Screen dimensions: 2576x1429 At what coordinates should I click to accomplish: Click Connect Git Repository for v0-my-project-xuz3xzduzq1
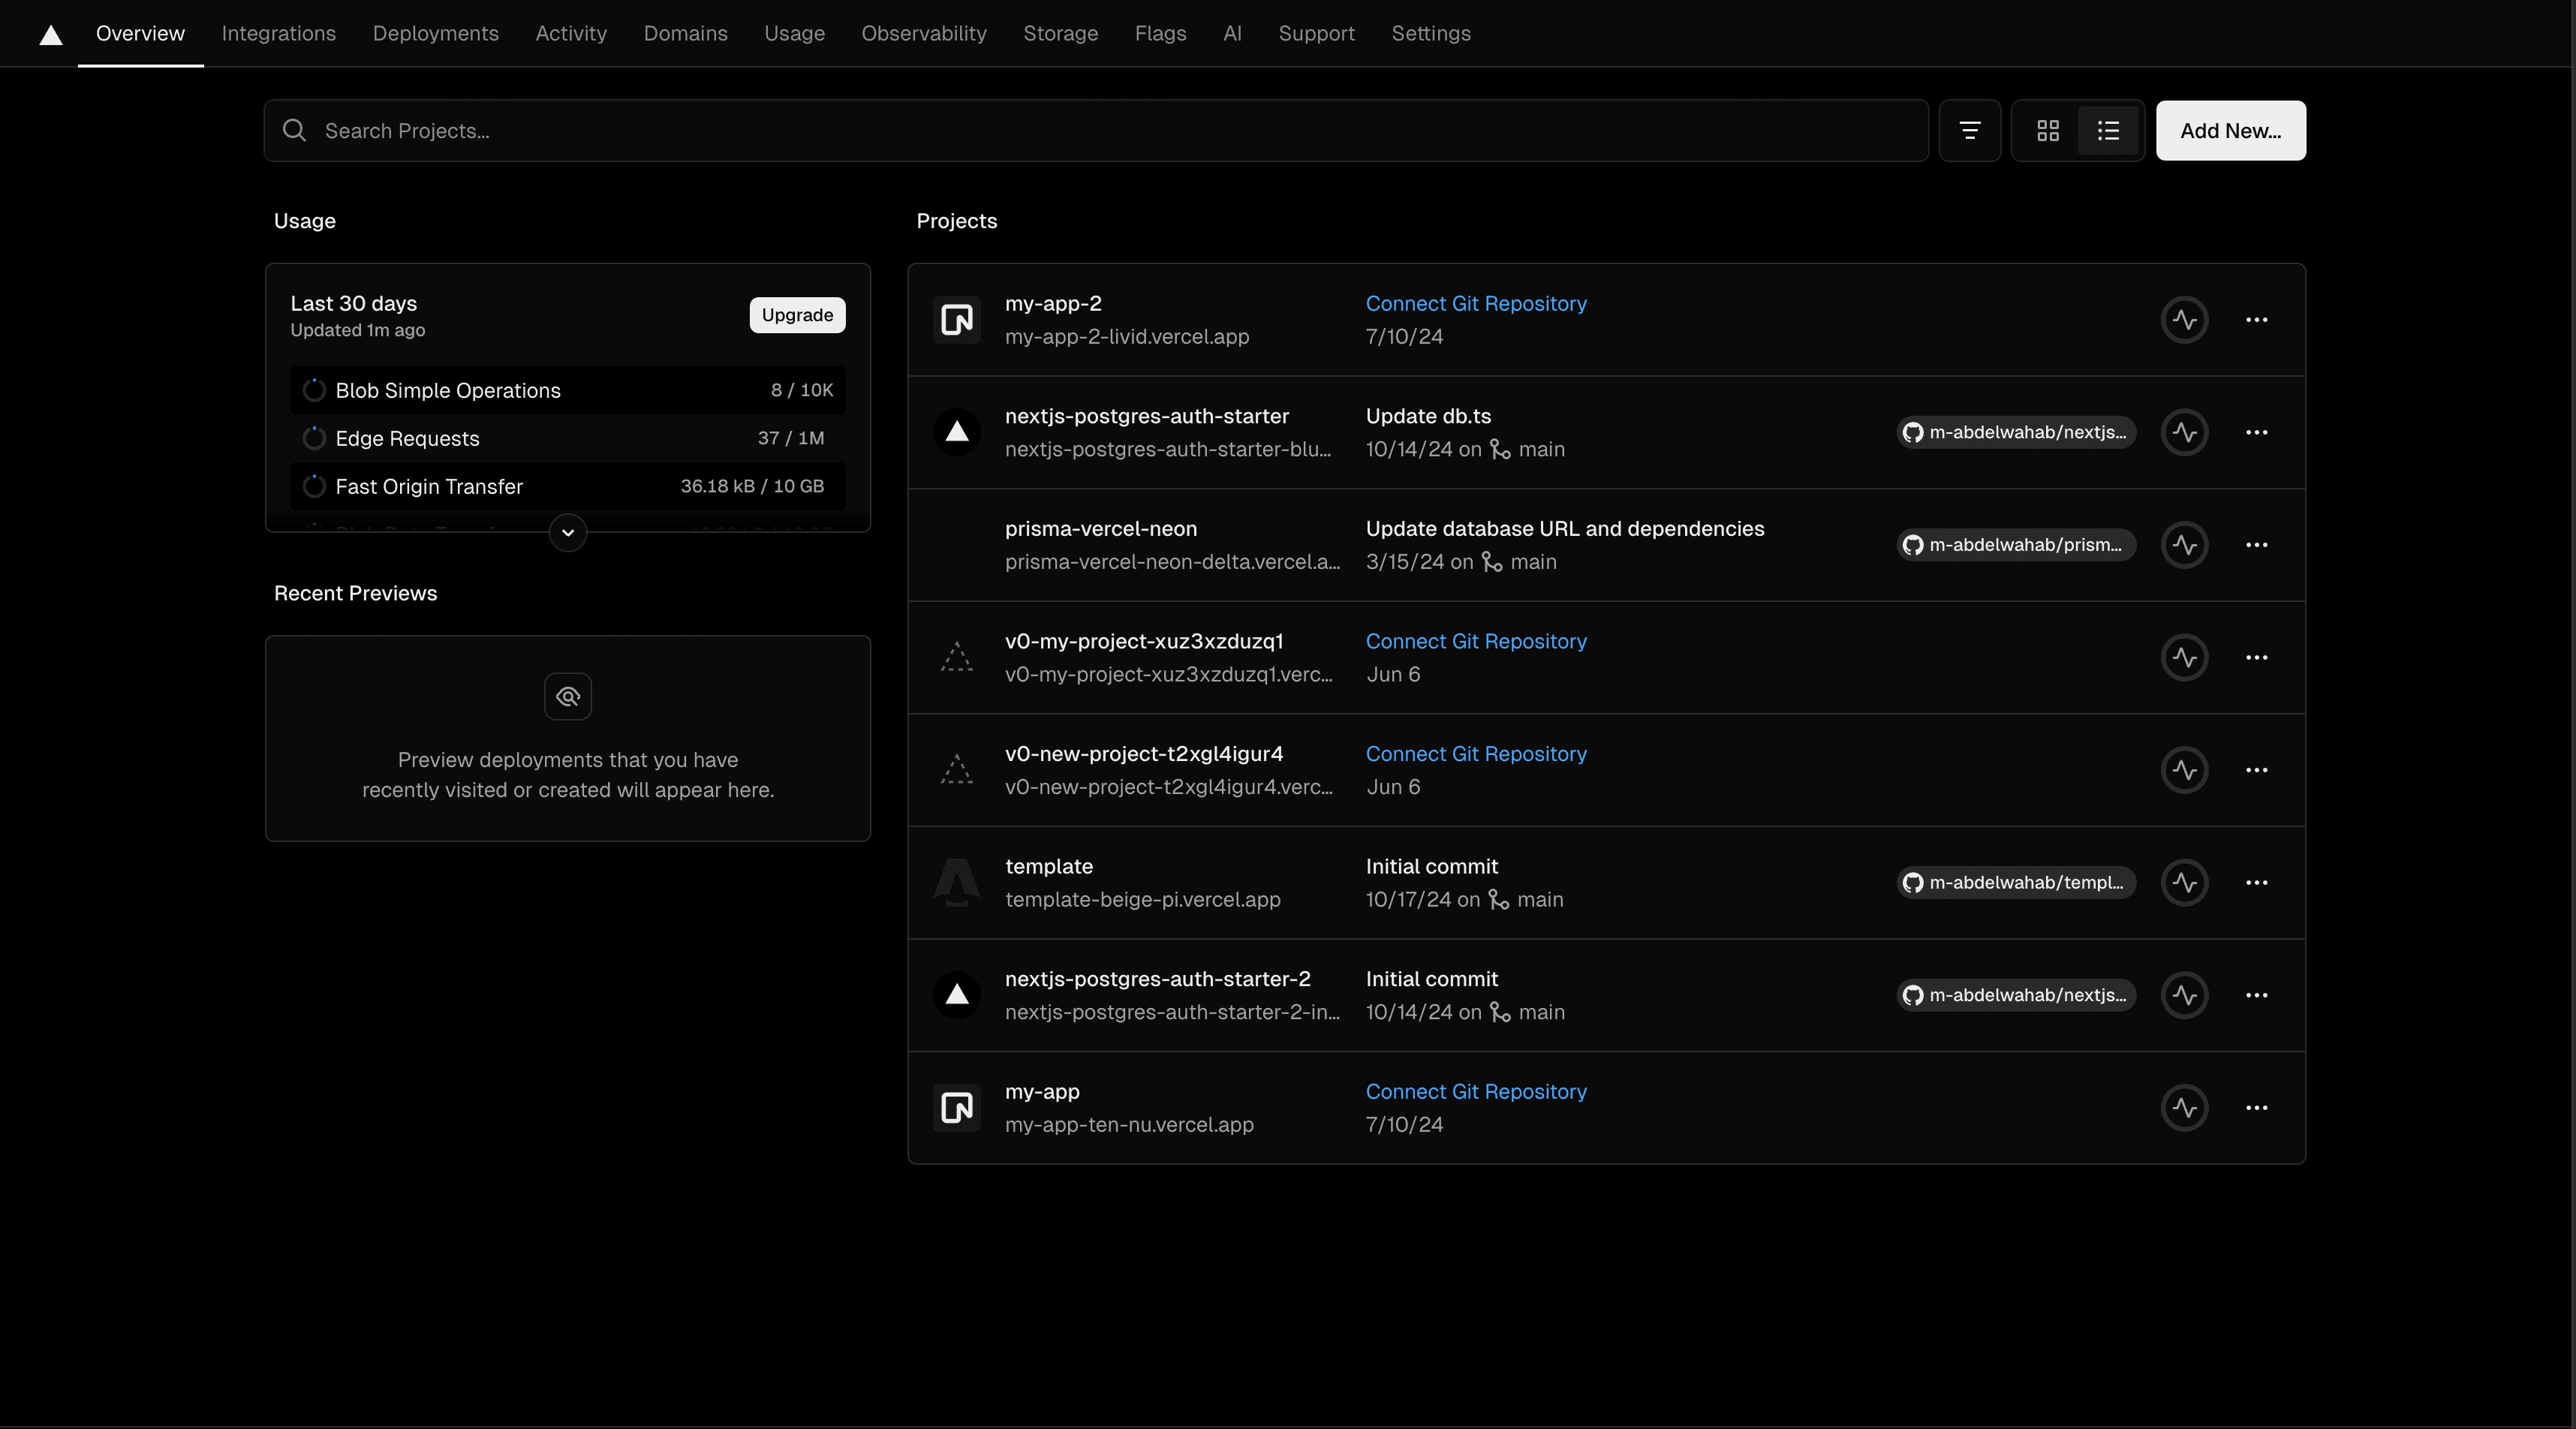pos(1475,642)
